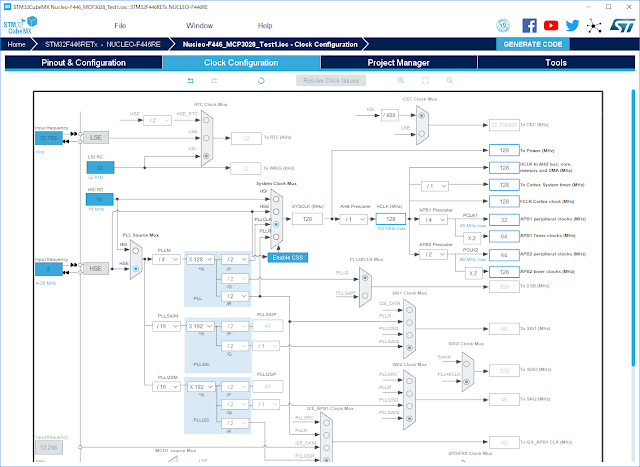Screen dimensions: 640x467
Task: Click the HSE input frequency field 8
Action: [49, 269]
